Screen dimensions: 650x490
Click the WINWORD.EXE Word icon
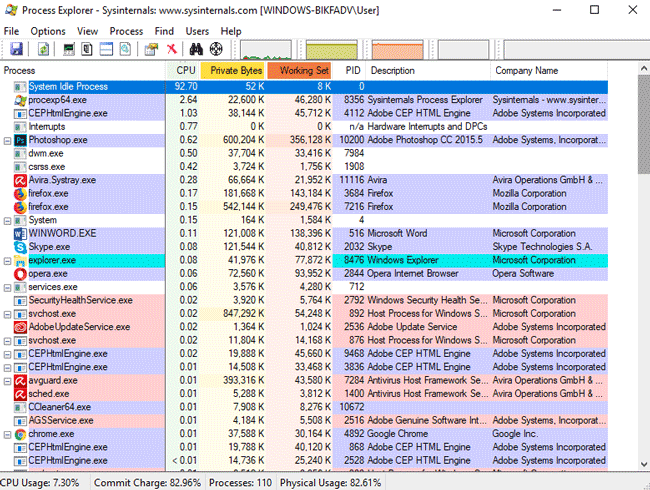21,233
